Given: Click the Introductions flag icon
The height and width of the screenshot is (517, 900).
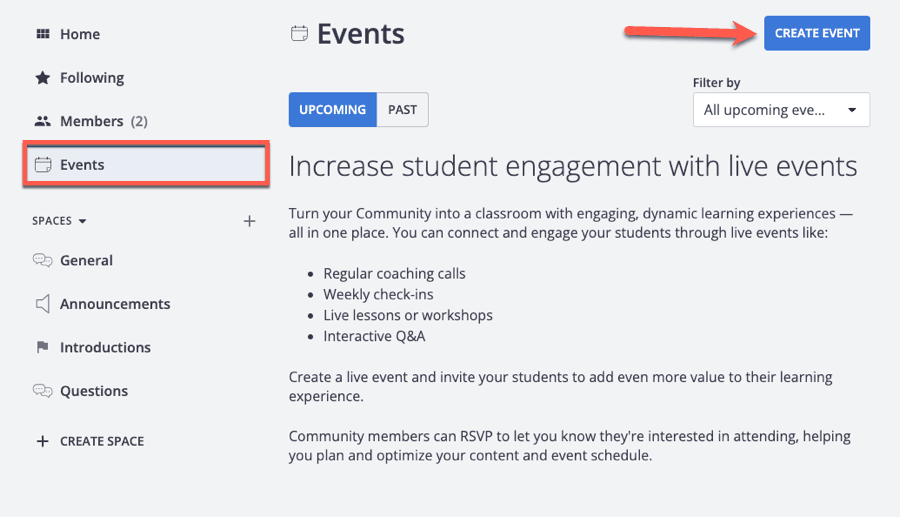Looking at the screenshot, I should pyautogui.click(x=43, y=348).
